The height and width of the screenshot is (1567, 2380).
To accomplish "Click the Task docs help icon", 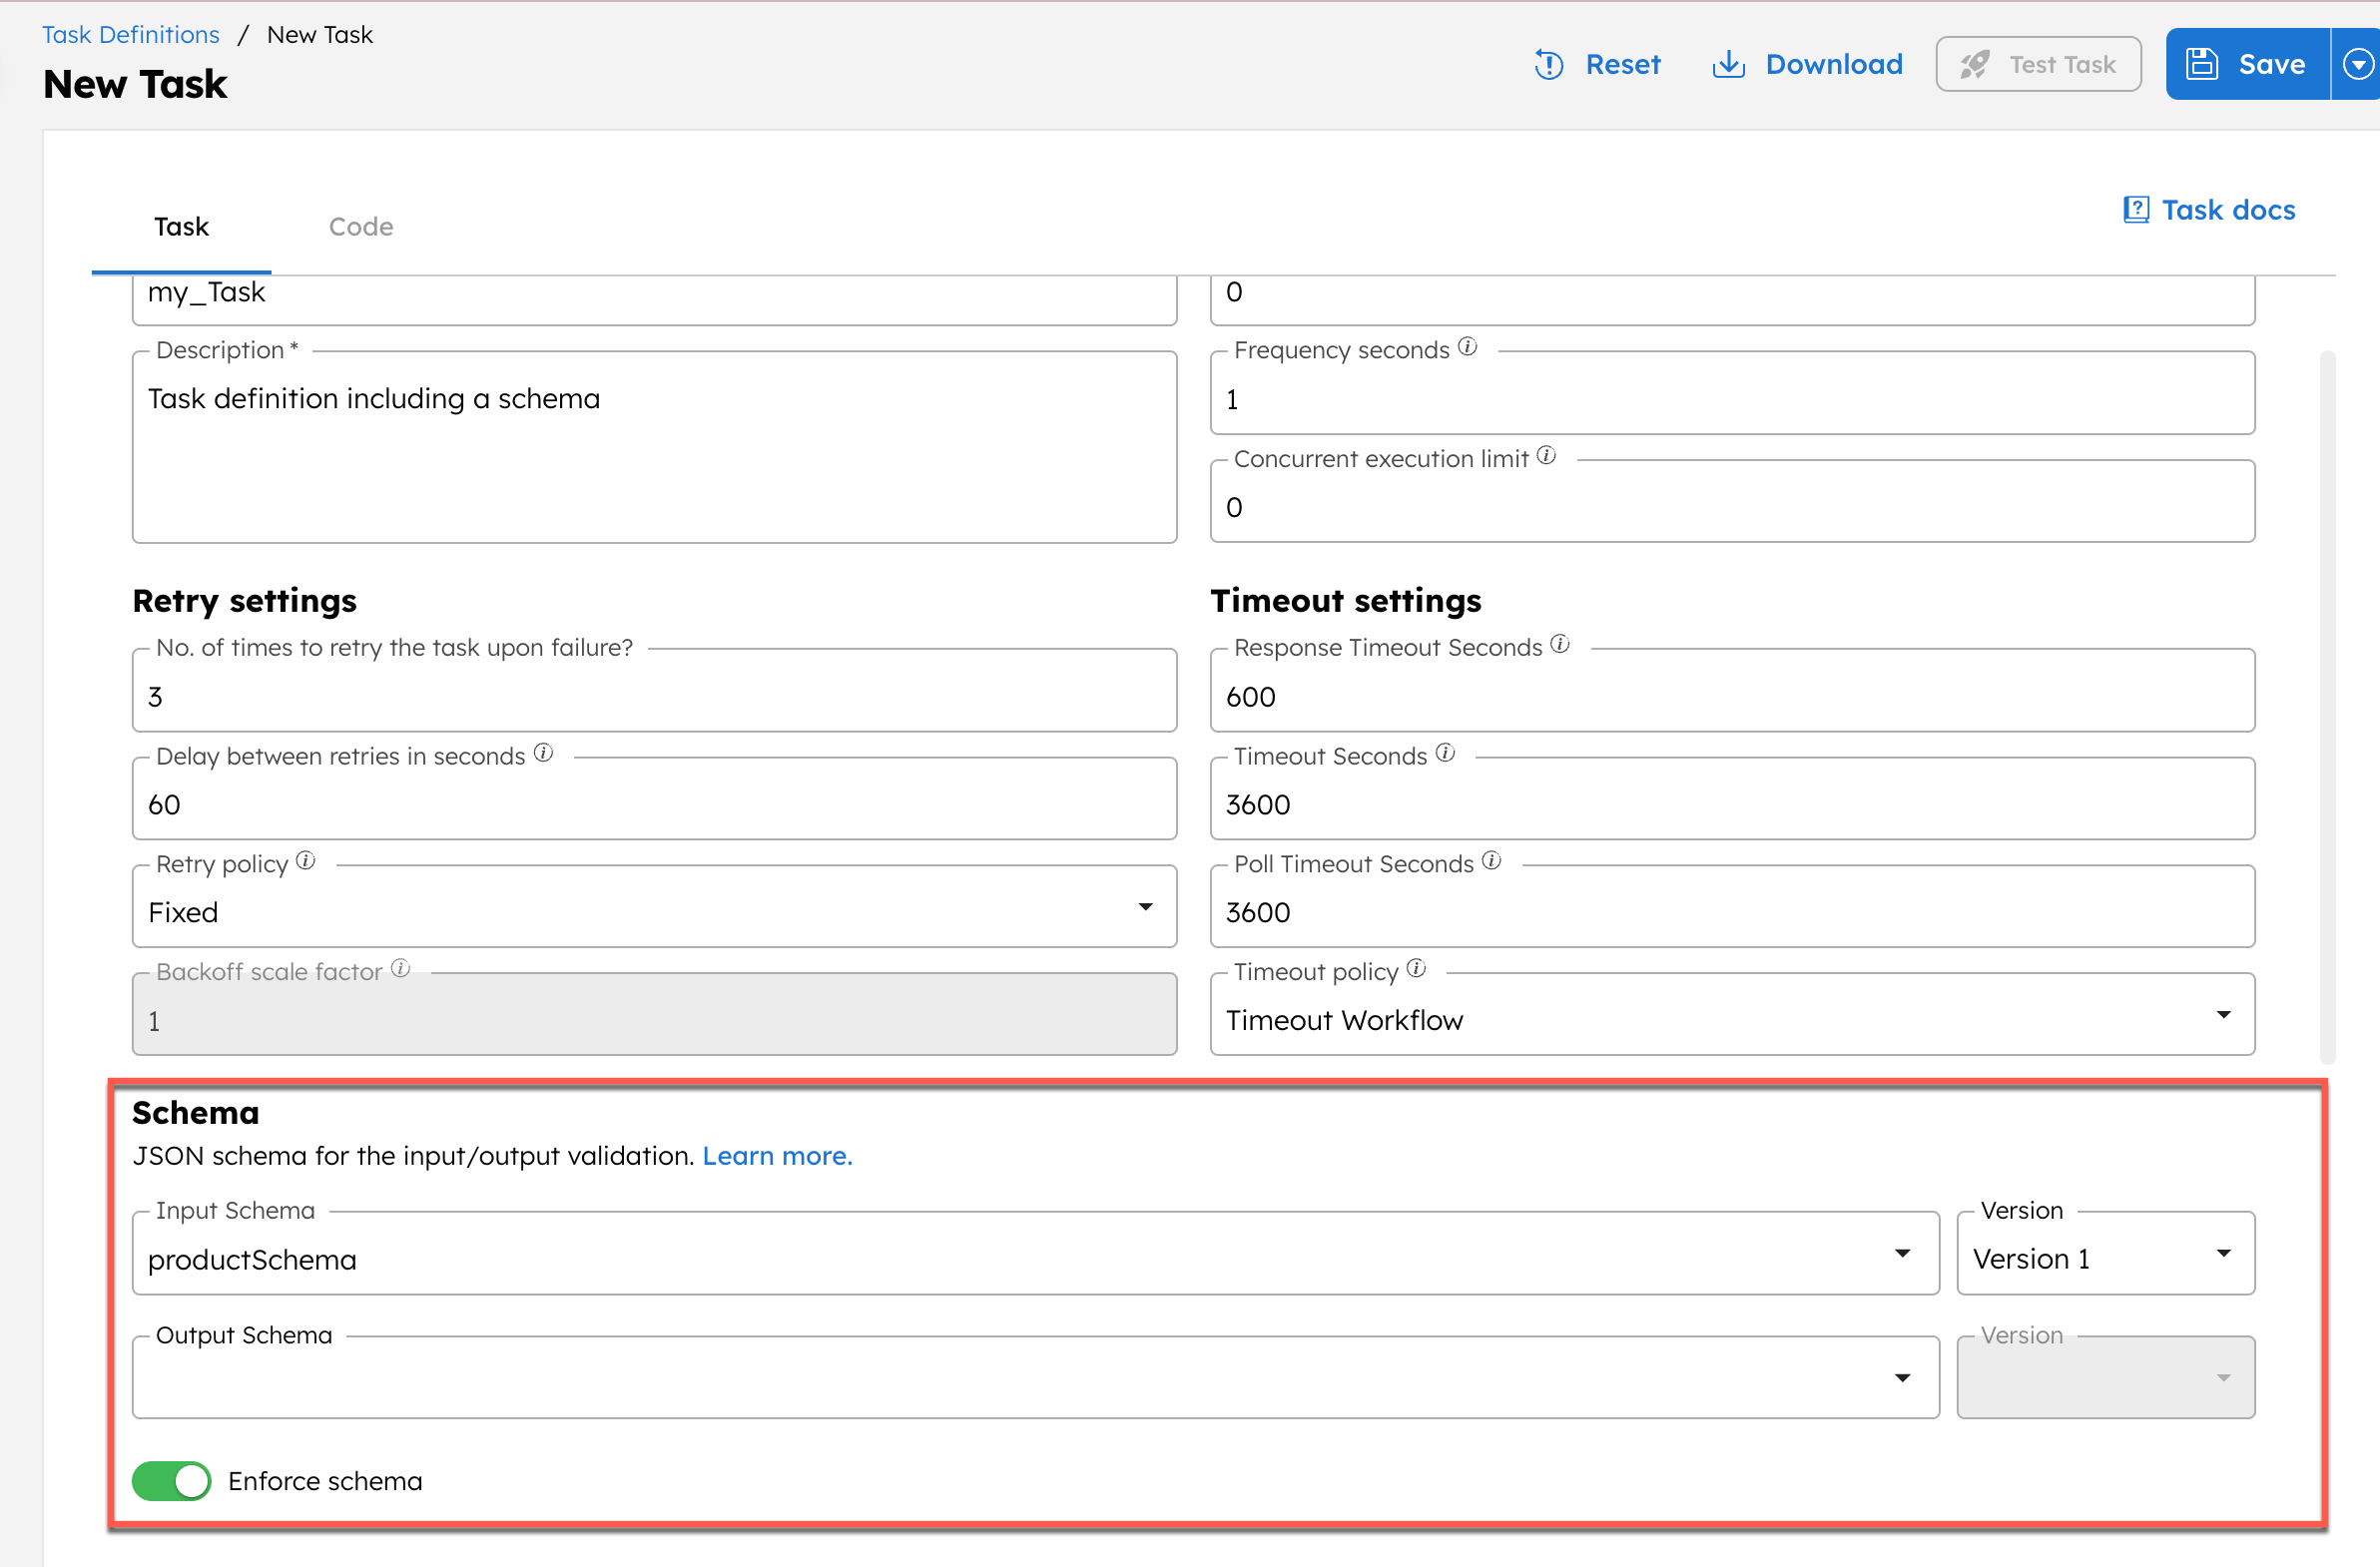I will click(2136, 209).
